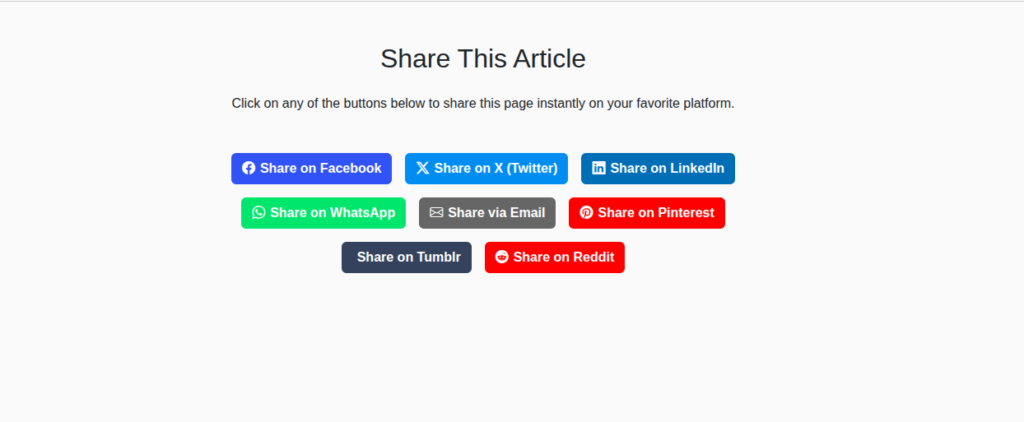Click the WhatsApp logo icon
This screenshot has width=1024, height=422.
(259, 213)
